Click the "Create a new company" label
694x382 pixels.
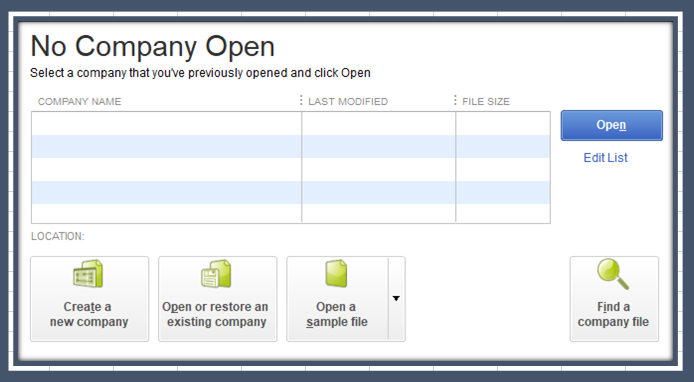pos(89,314)
